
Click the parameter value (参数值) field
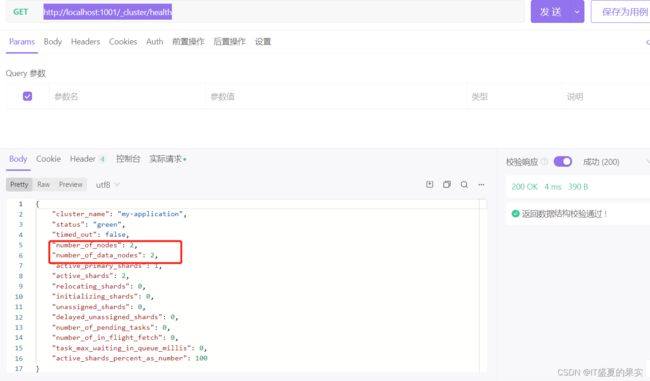point(336,97)
